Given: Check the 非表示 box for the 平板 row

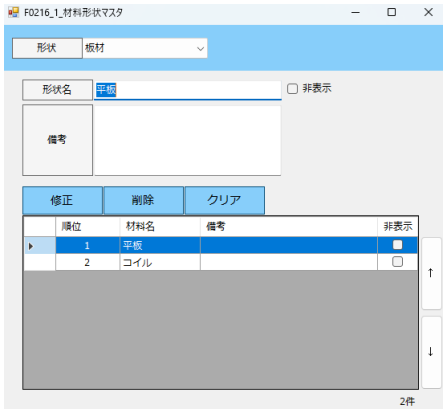Looking at the screenshot, I should point(397,245).
